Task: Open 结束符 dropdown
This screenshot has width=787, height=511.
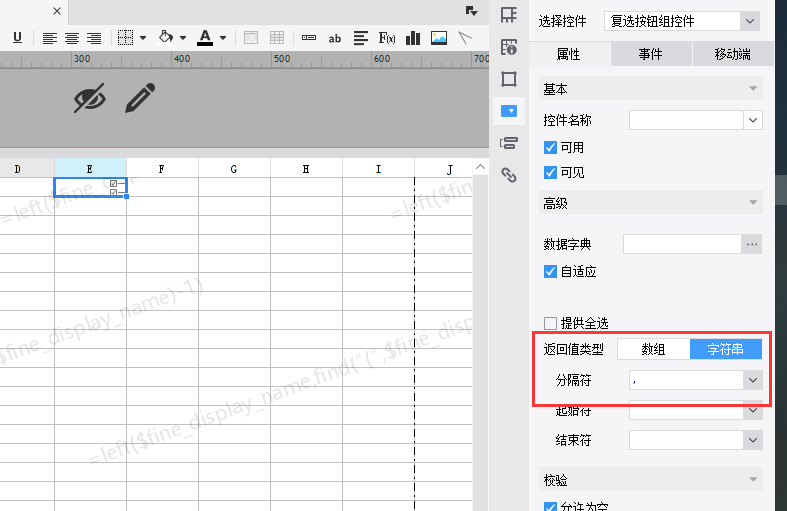Action: coord(752,440)
